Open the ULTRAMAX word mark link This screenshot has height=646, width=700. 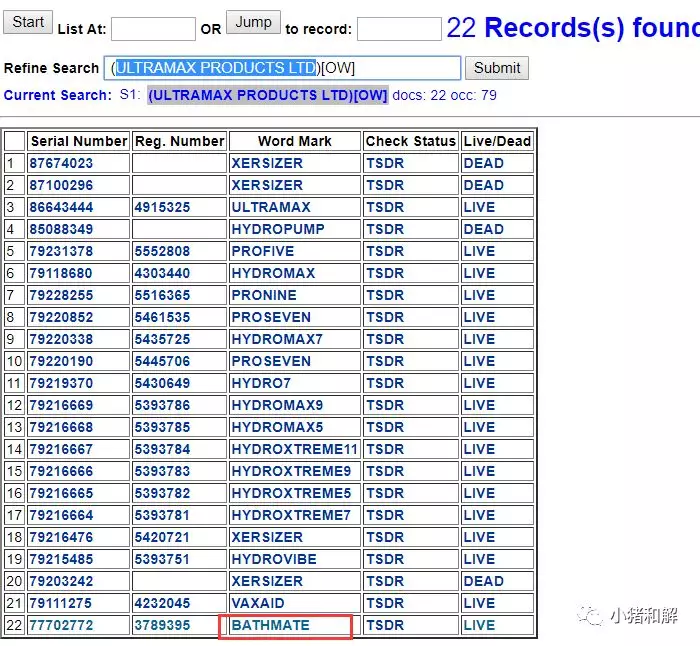pos(271,207)
